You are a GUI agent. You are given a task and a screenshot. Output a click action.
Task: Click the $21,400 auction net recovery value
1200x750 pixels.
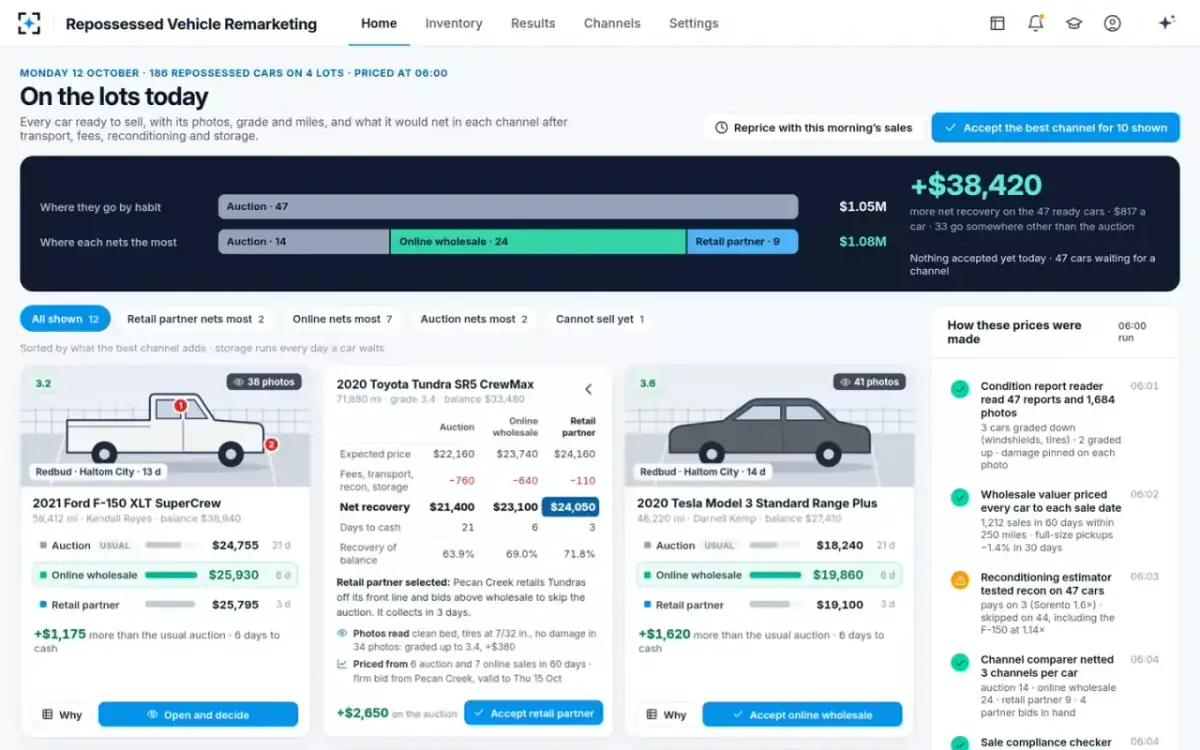451,507
